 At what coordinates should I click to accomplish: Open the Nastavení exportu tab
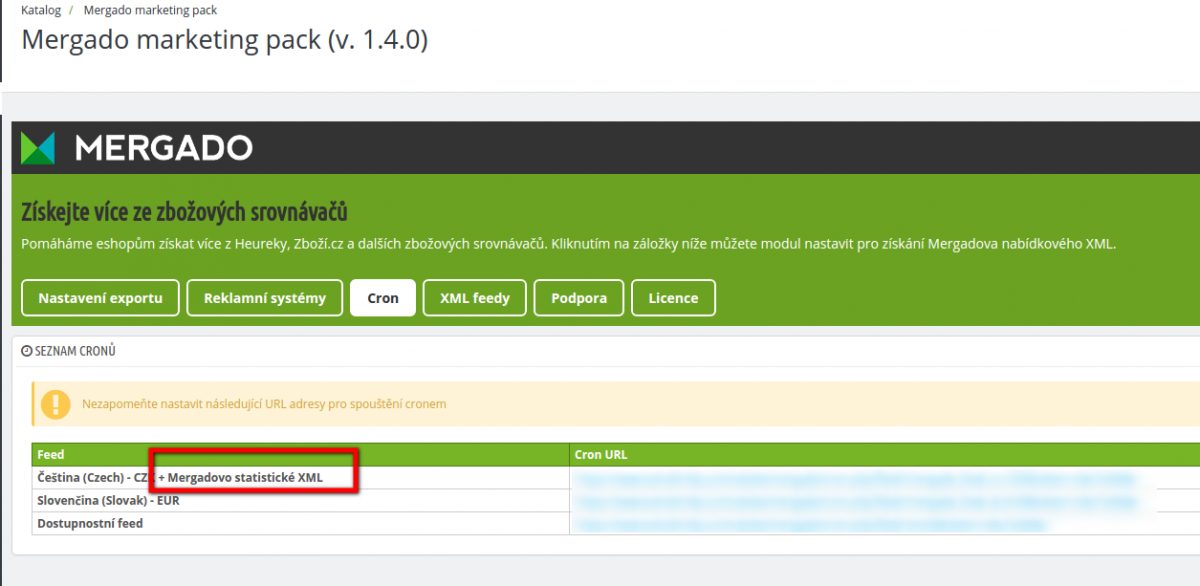(100, 298)
